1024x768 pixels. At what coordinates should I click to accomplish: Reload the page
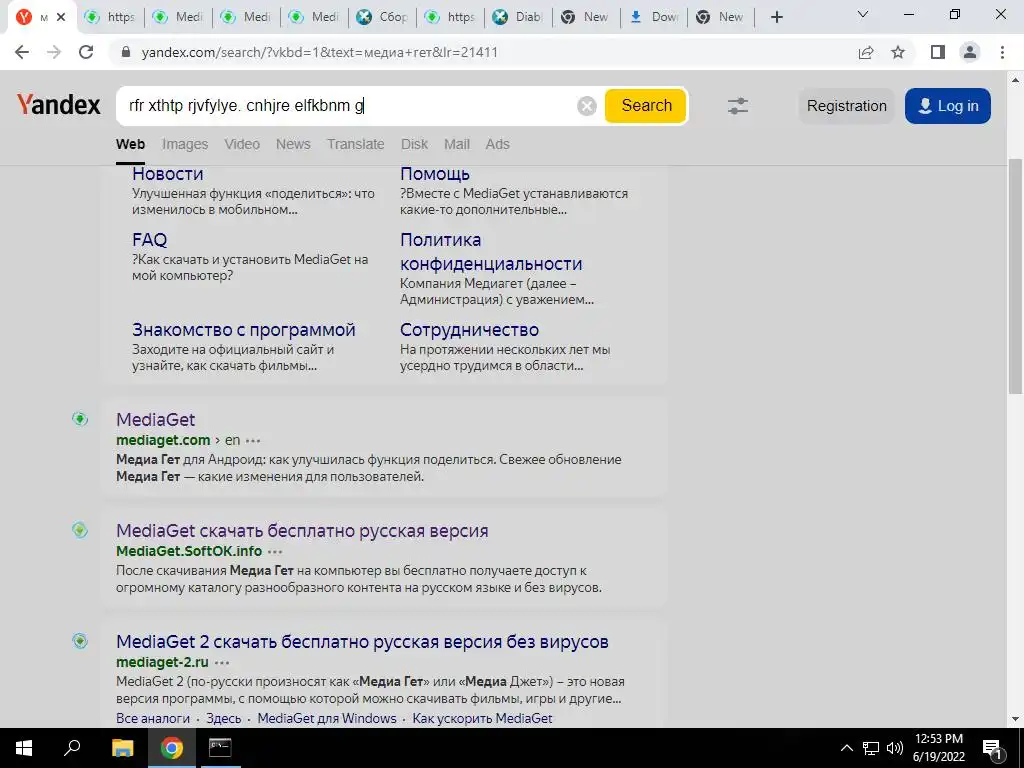(86, 52)
